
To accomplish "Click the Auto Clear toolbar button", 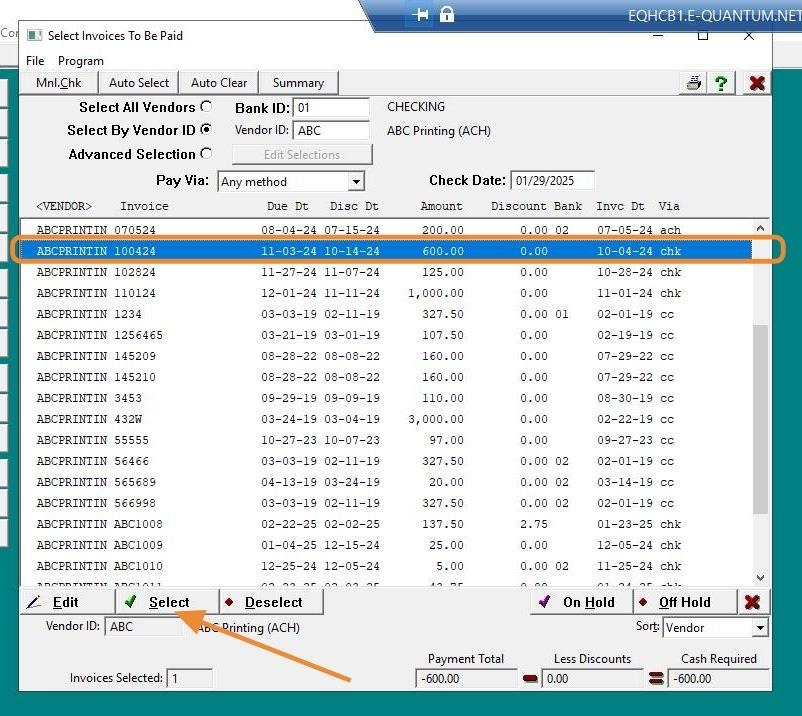I will (x=219, y=83).
